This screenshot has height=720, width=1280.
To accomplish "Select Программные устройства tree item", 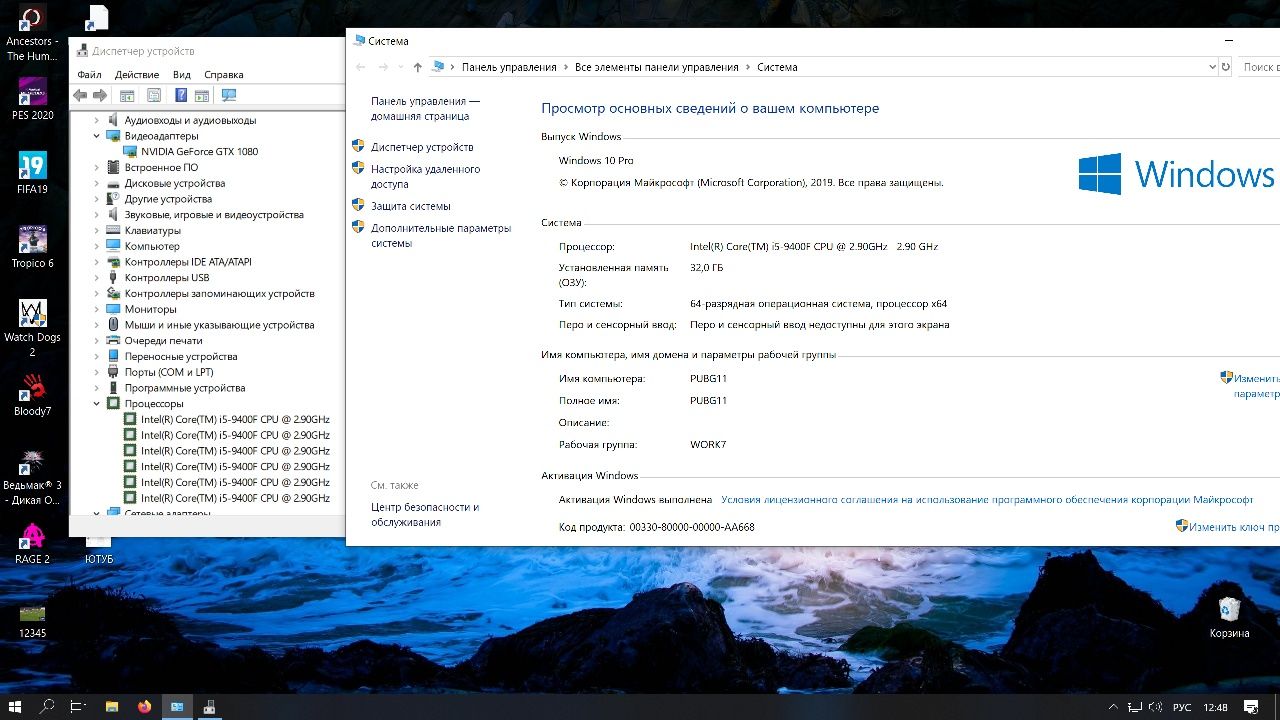I will tap(185, 388).
